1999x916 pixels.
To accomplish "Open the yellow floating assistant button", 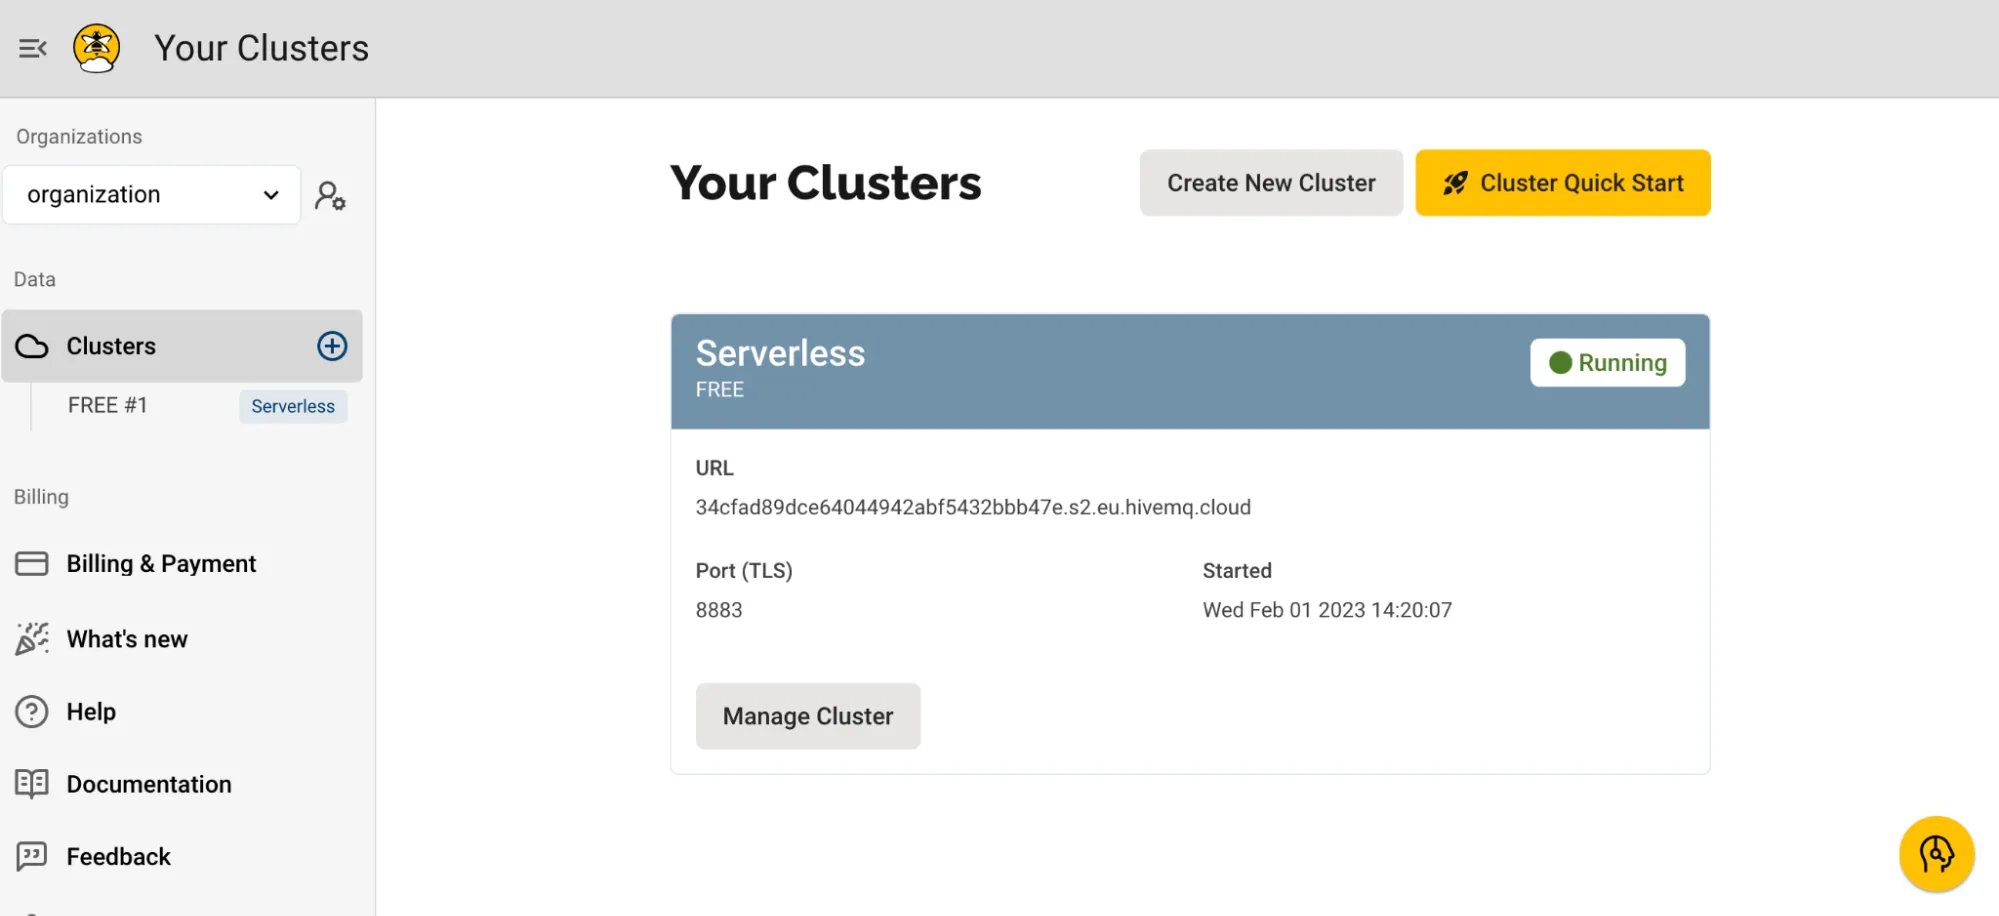I will click(x=1937, y=854).
